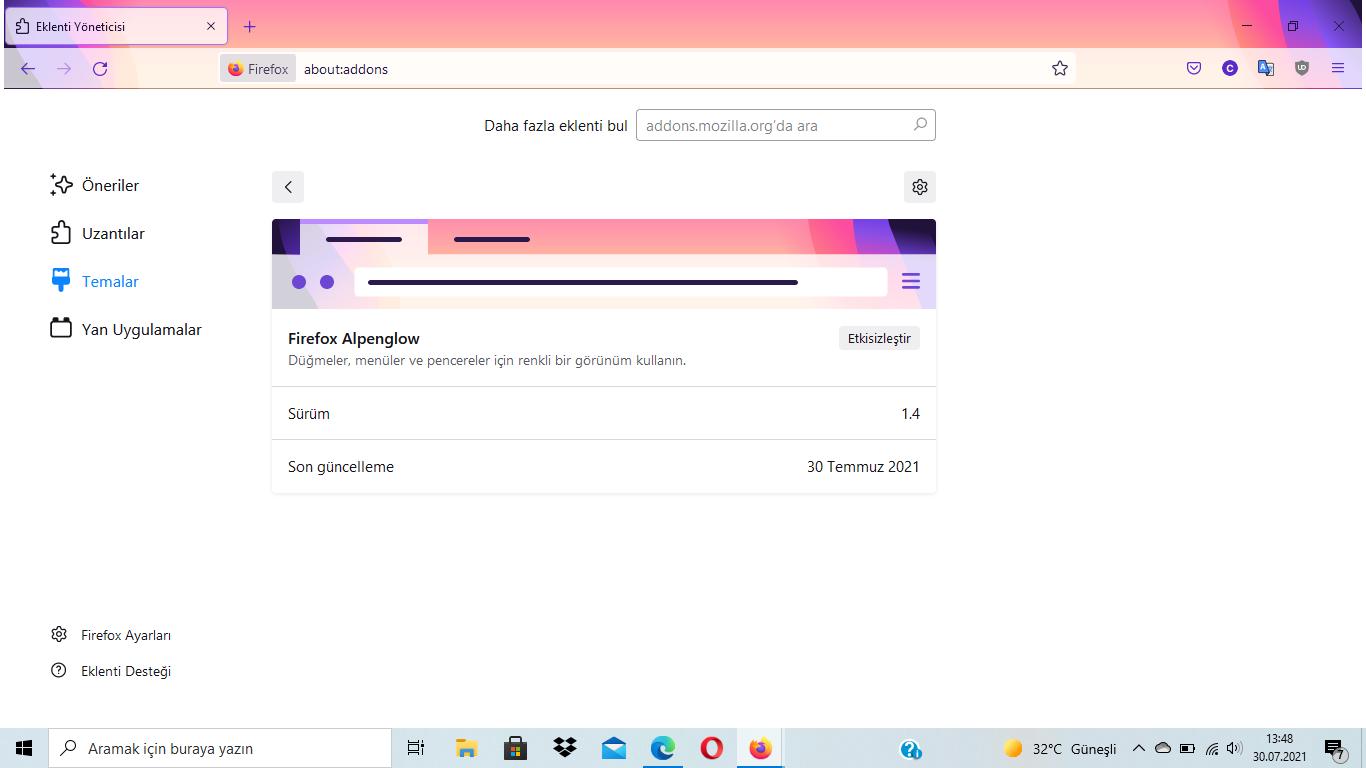
Task: Open the notification center icon
Action: point(1334,748)
